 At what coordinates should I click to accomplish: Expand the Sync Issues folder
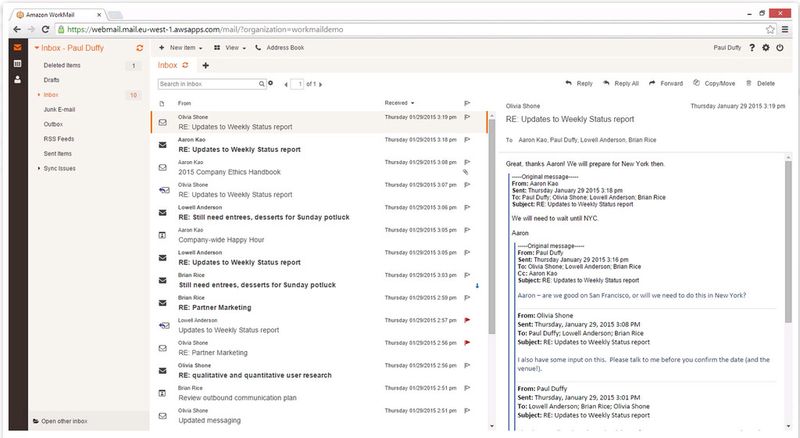click(x=38, y=168)
